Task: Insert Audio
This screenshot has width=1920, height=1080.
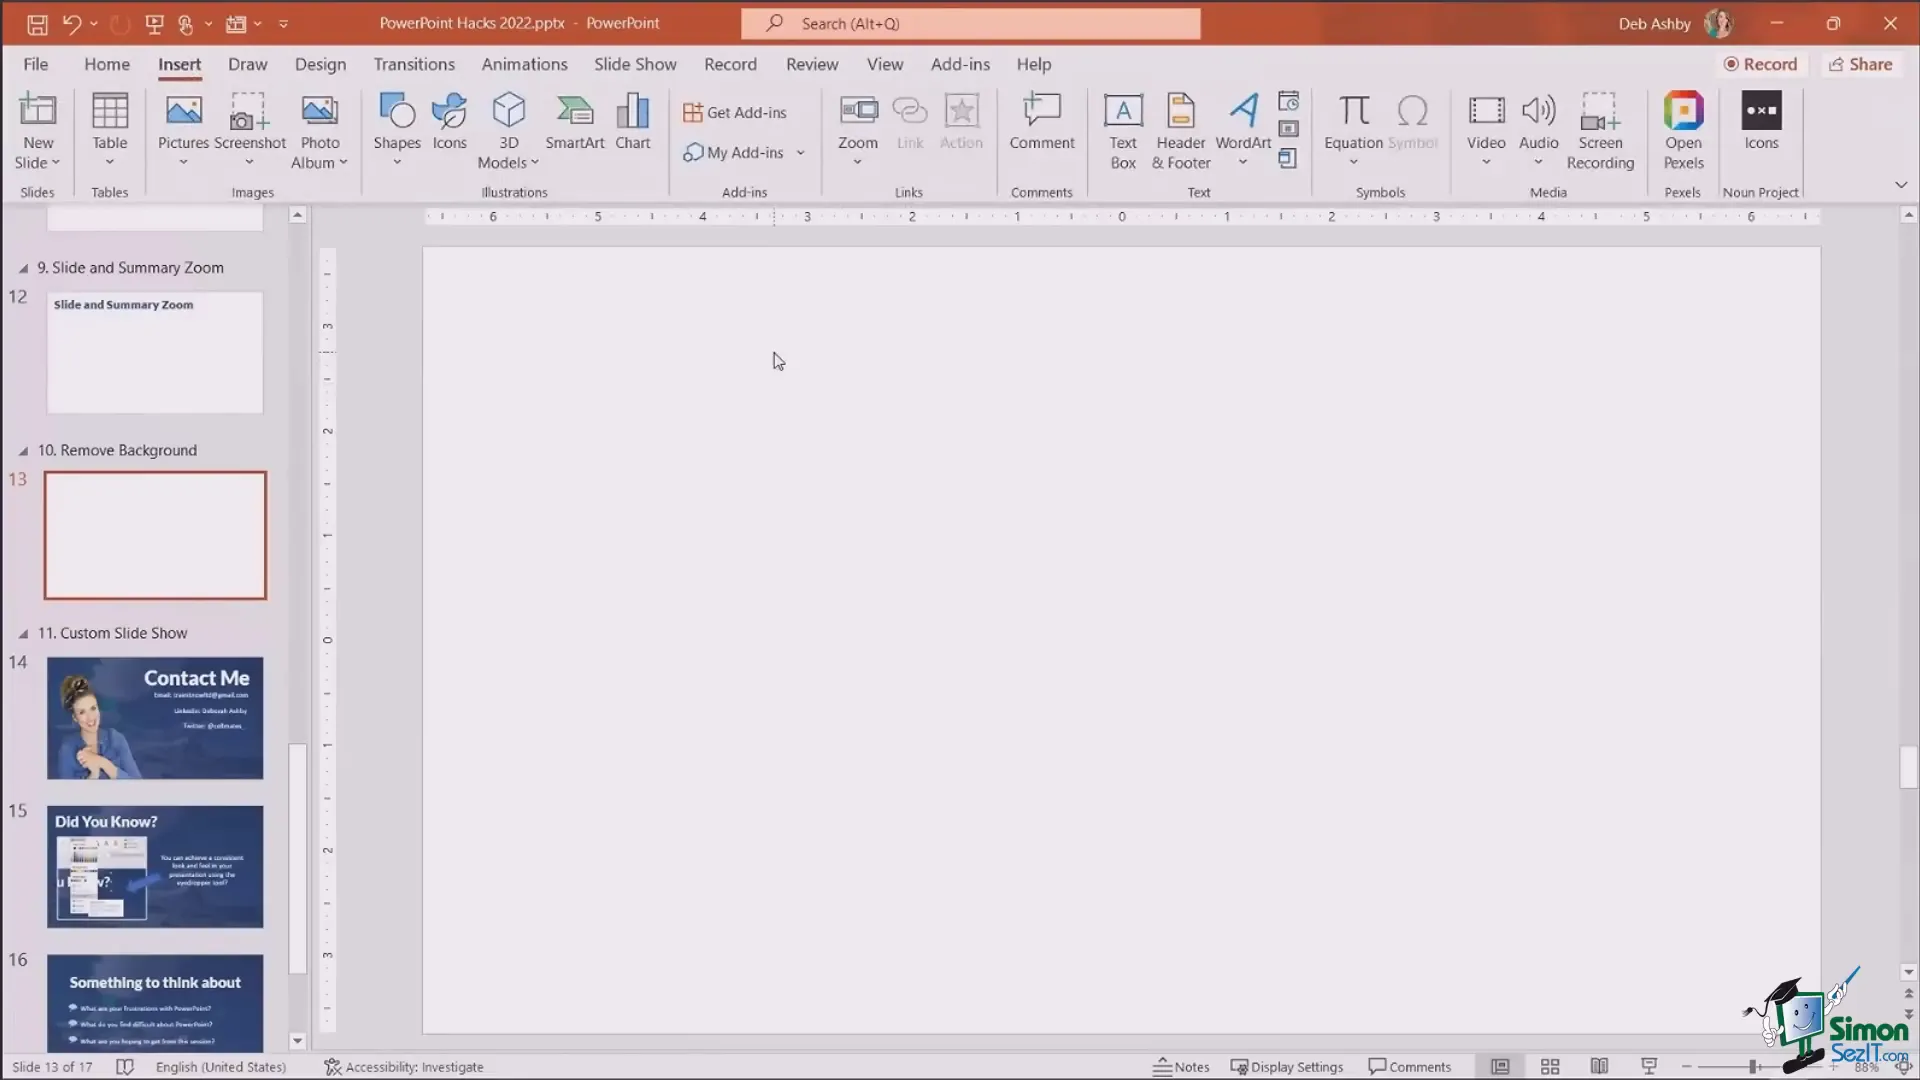Action: (1539, 132)
